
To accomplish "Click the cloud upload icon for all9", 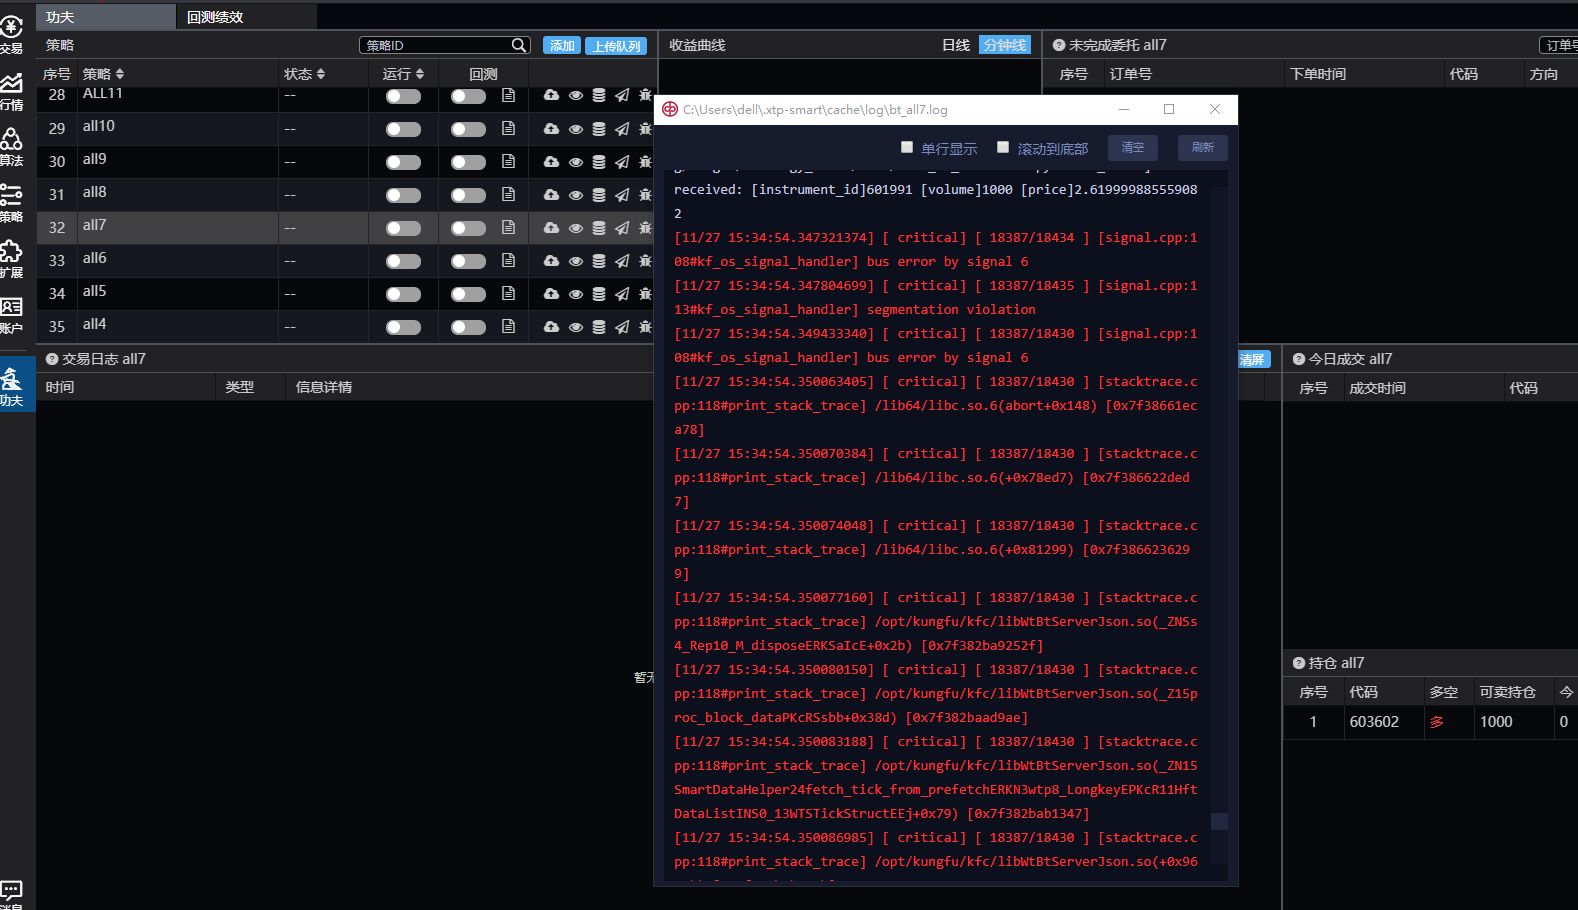I will point(551,161).
